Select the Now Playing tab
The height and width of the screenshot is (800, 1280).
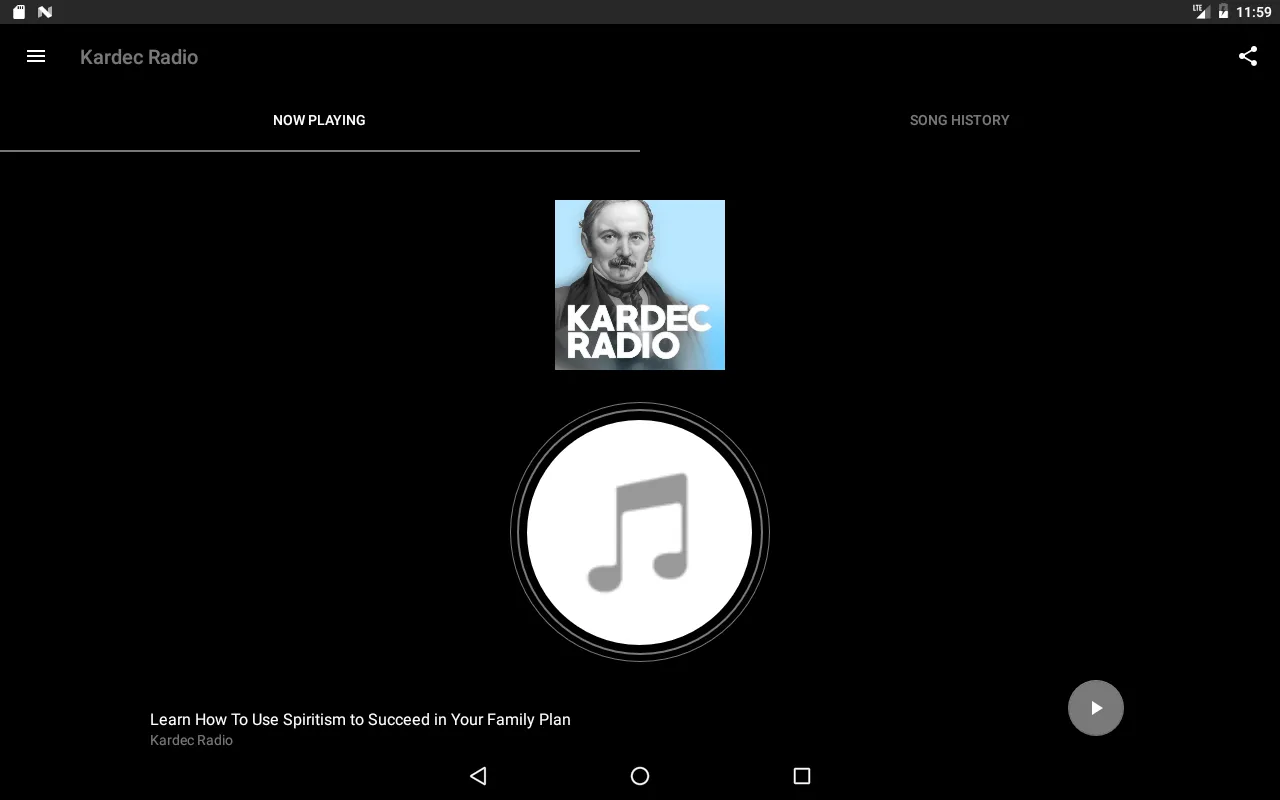tap(319, 120)
